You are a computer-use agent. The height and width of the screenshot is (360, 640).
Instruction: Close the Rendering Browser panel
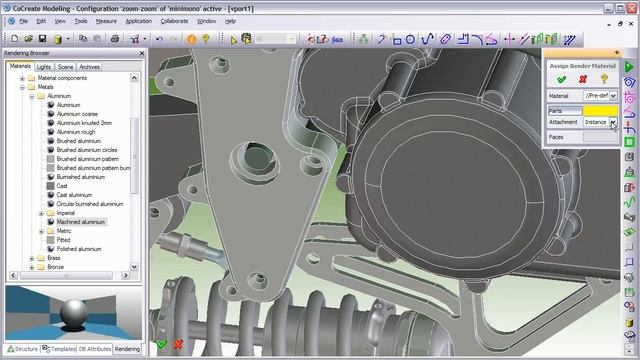(x=142, y=53)
